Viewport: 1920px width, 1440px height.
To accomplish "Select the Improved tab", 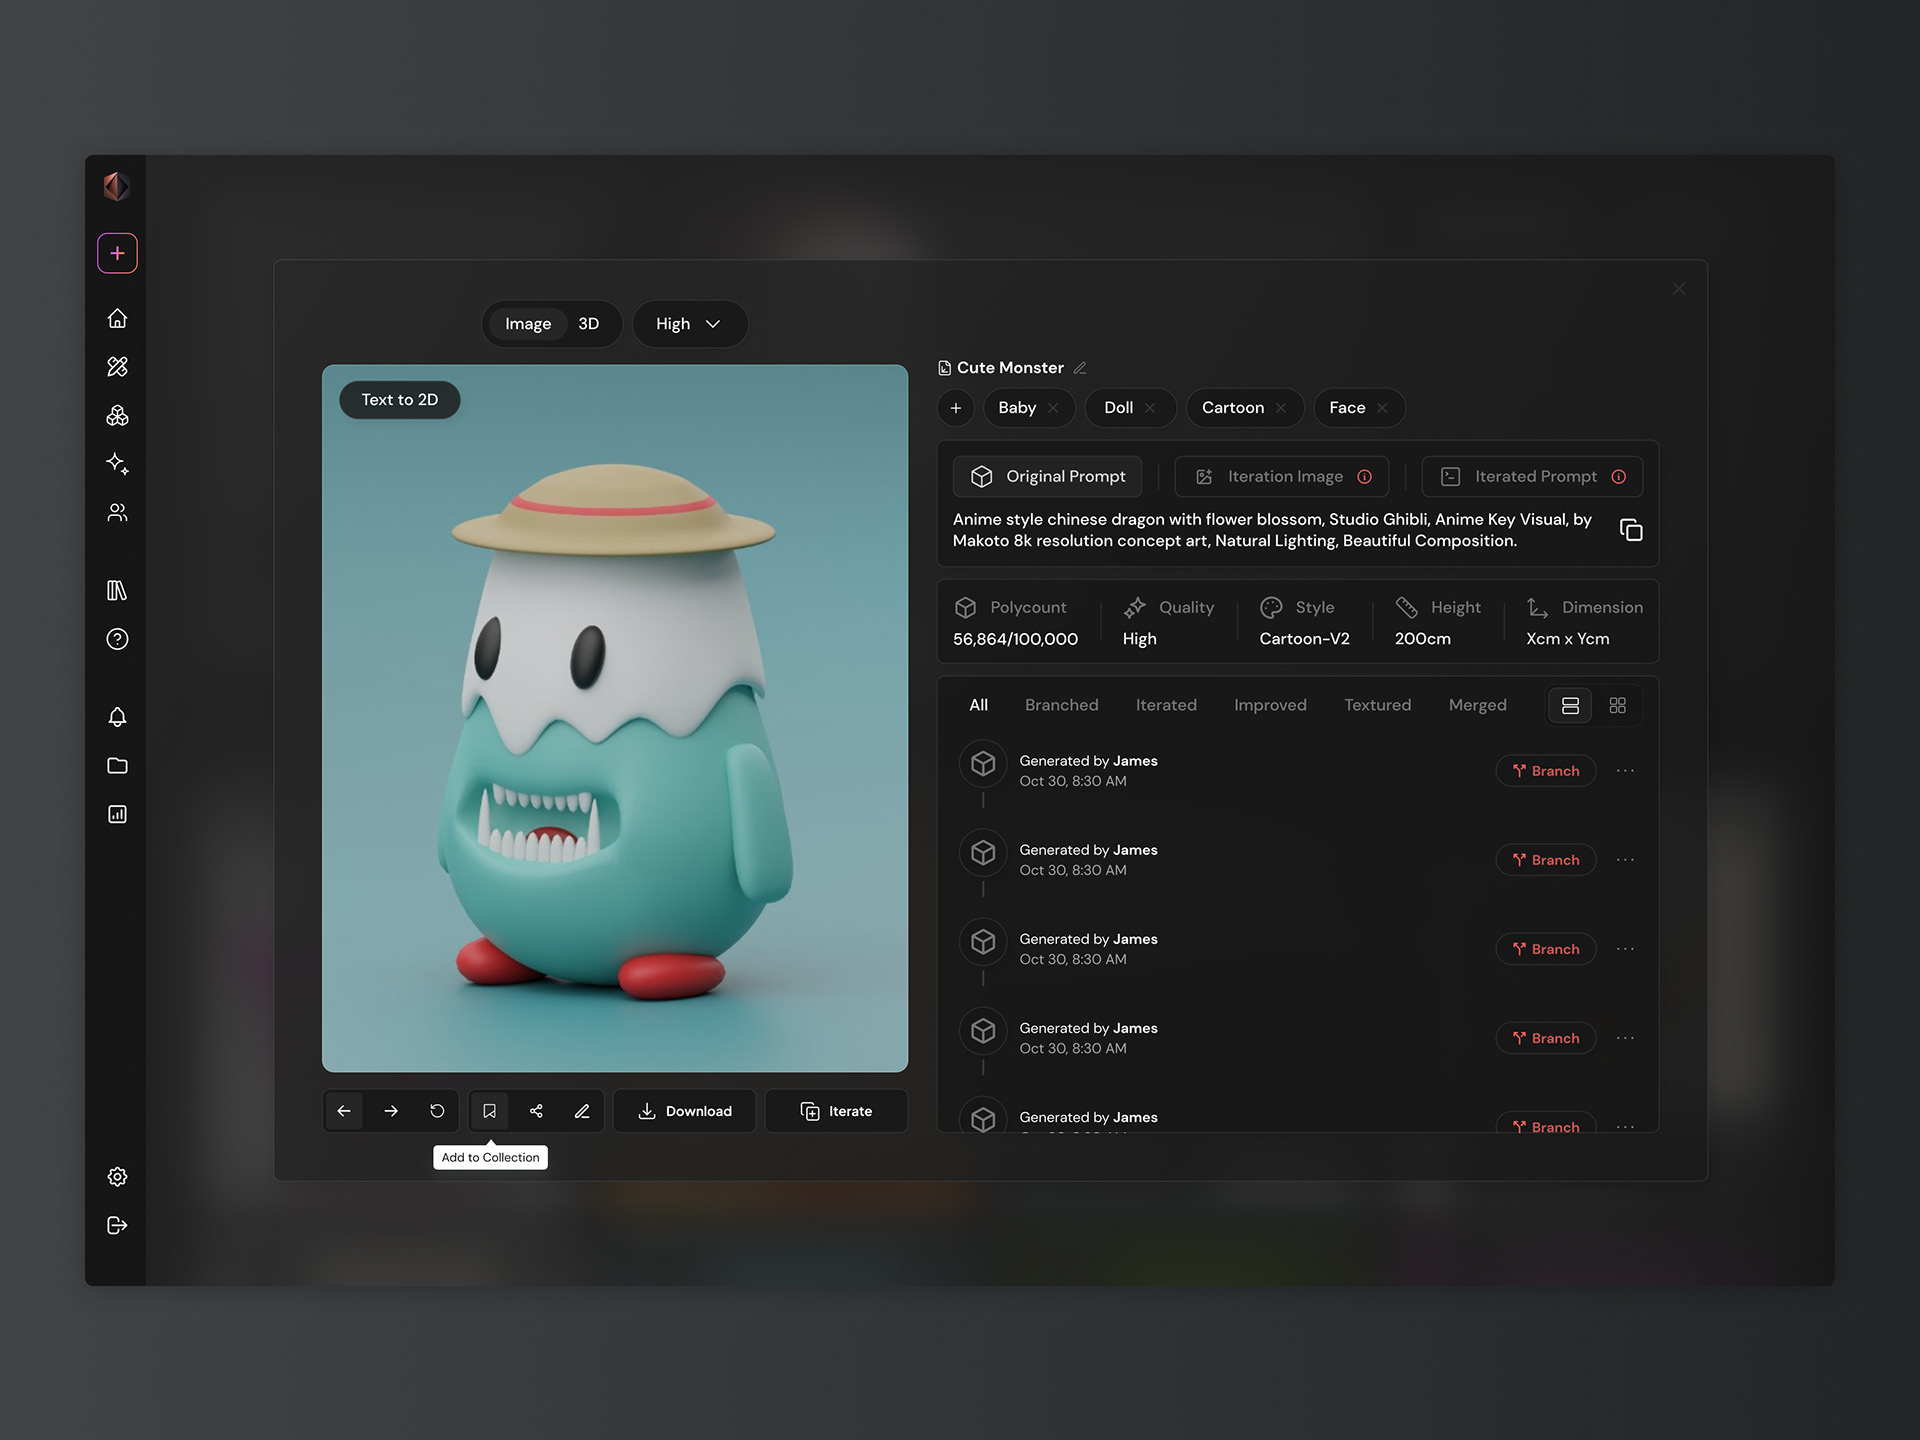I will coord(1270,706).
